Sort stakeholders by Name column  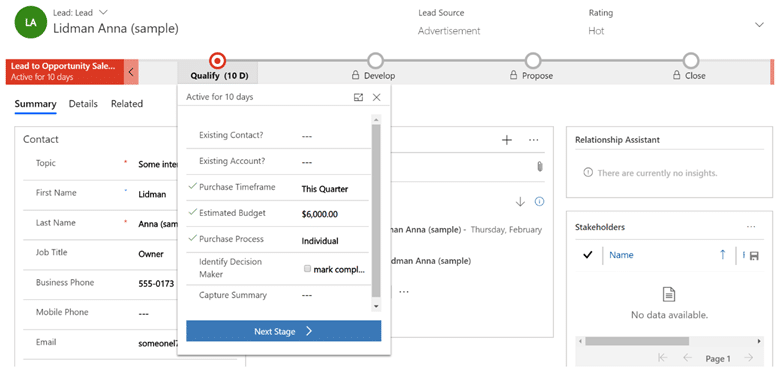point(621,255)
